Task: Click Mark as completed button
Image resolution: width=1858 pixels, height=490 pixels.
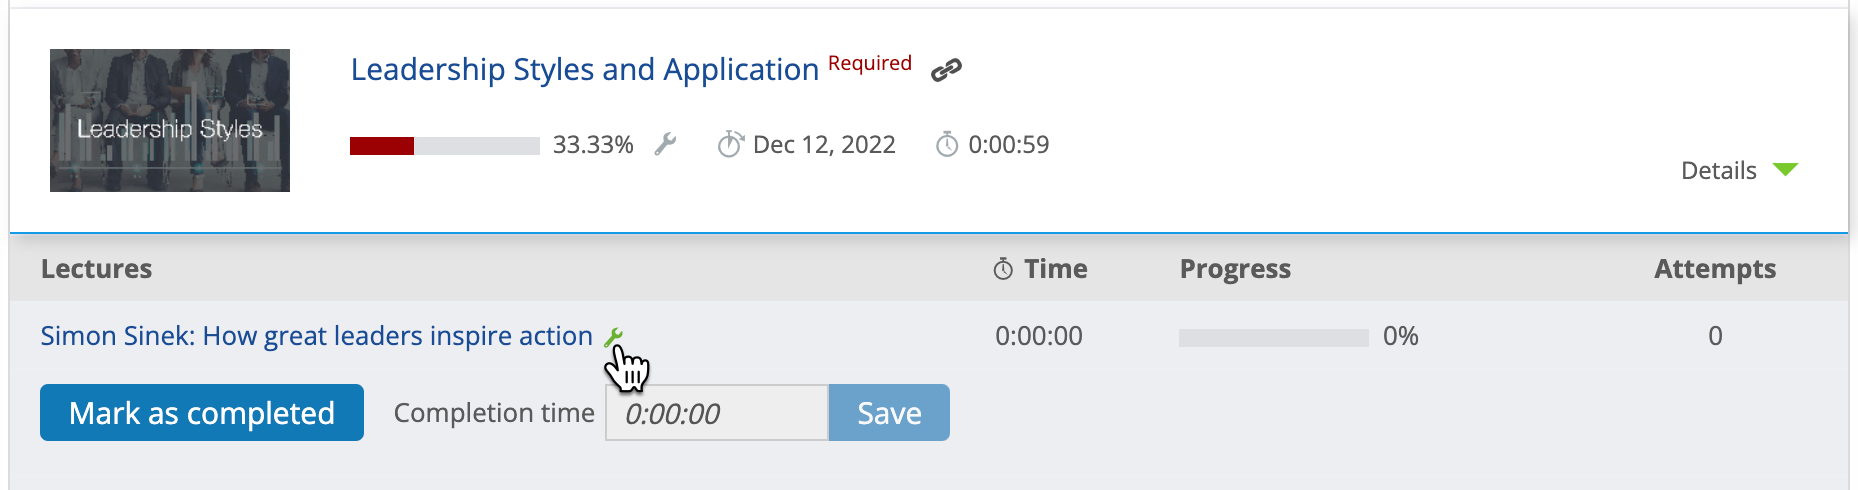Action: click(x=202, y=413)
